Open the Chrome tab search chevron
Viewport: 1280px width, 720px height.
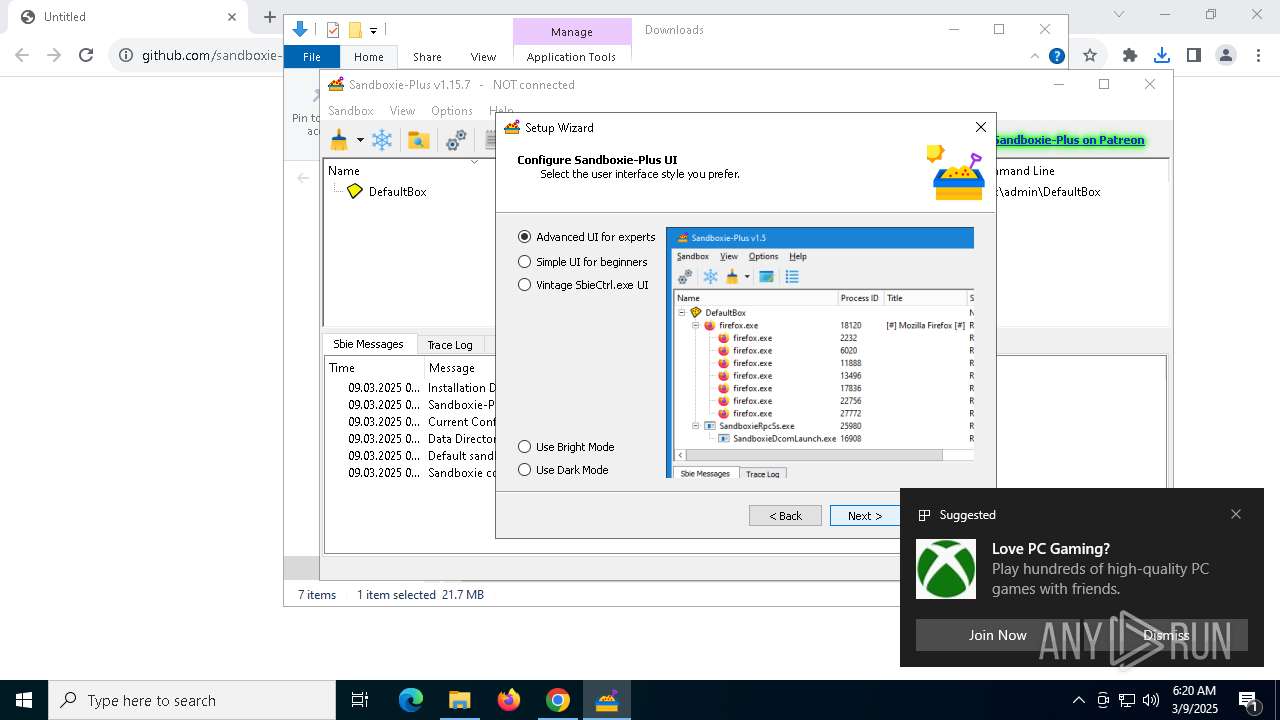click(x=1119, y=14)
